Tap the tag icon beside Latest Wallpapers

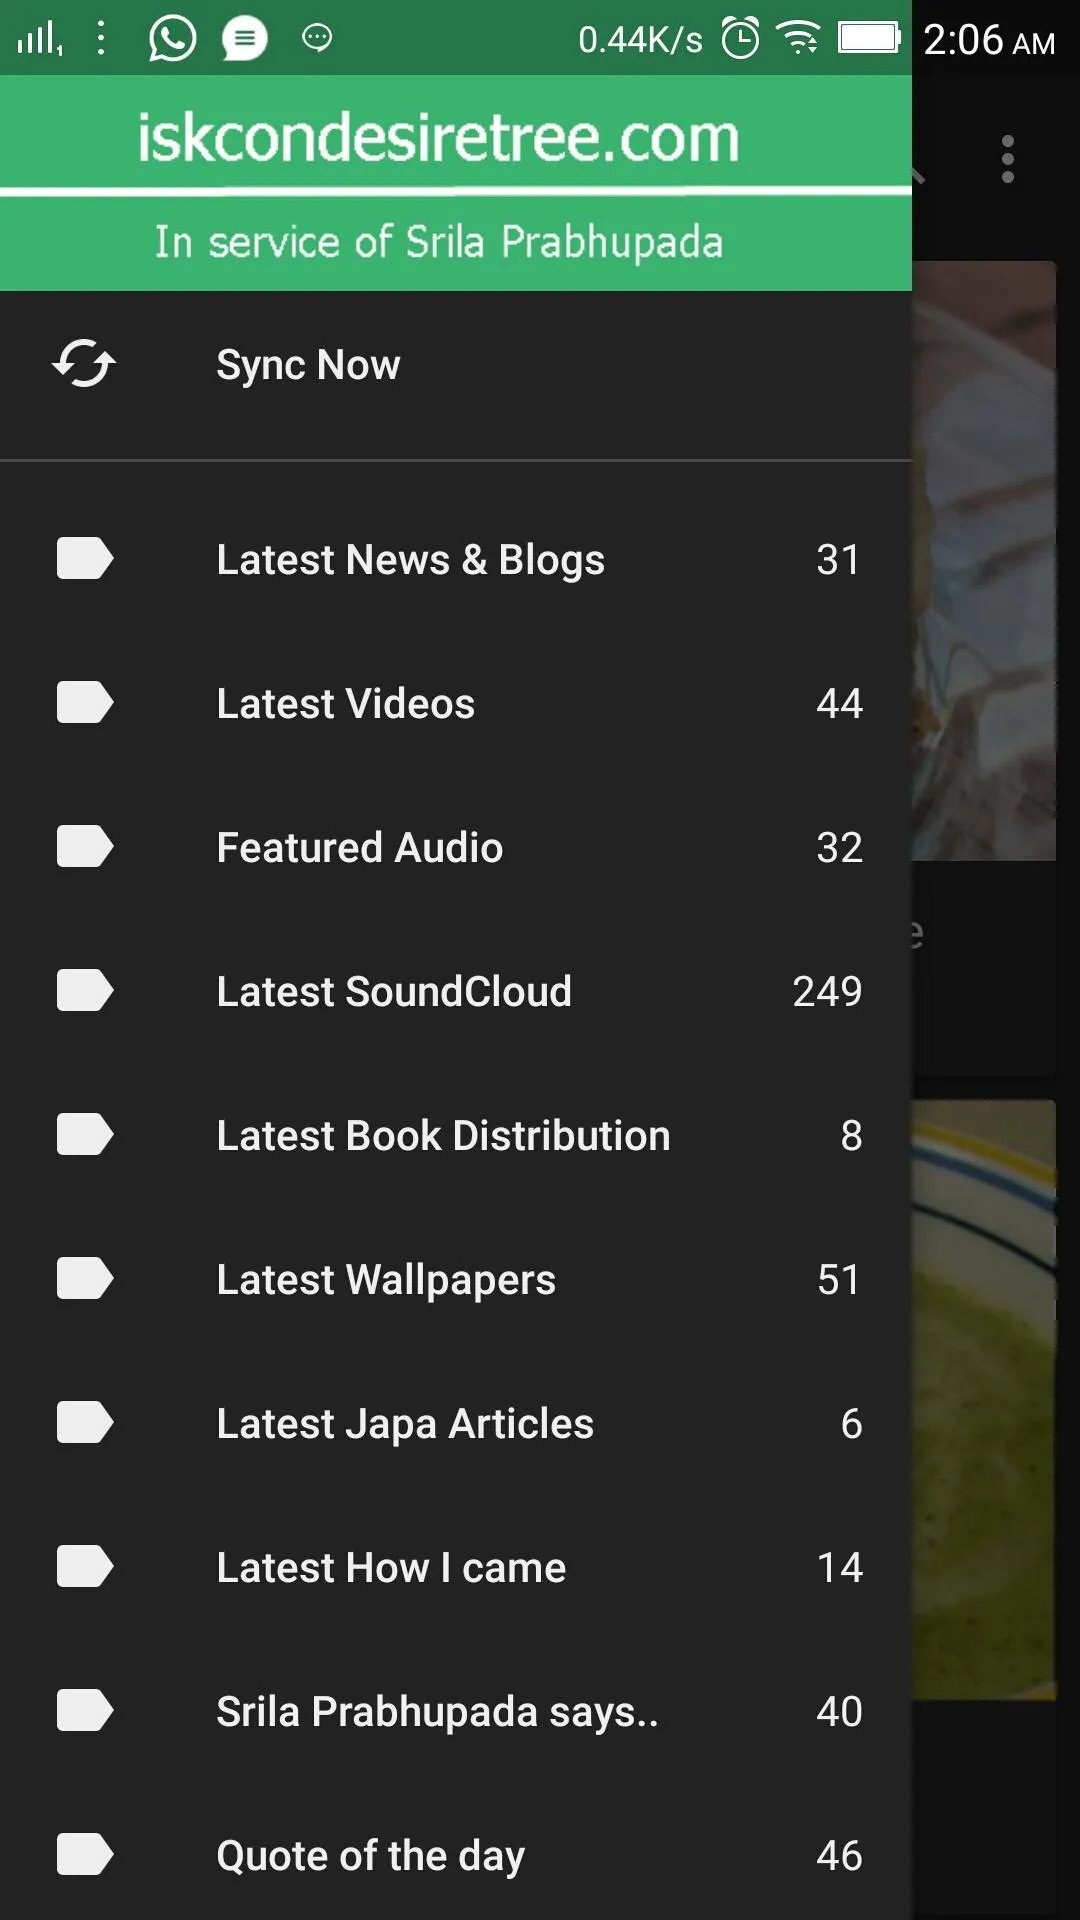85,1279
